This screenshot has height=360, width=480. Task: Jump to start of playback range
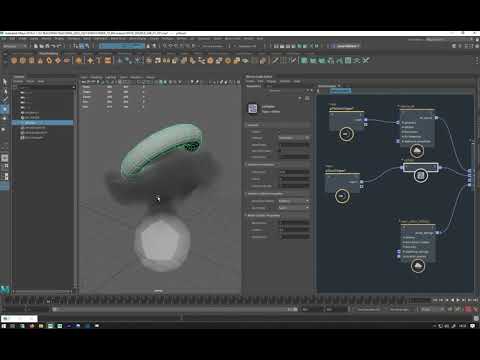(x=435, y=300)
